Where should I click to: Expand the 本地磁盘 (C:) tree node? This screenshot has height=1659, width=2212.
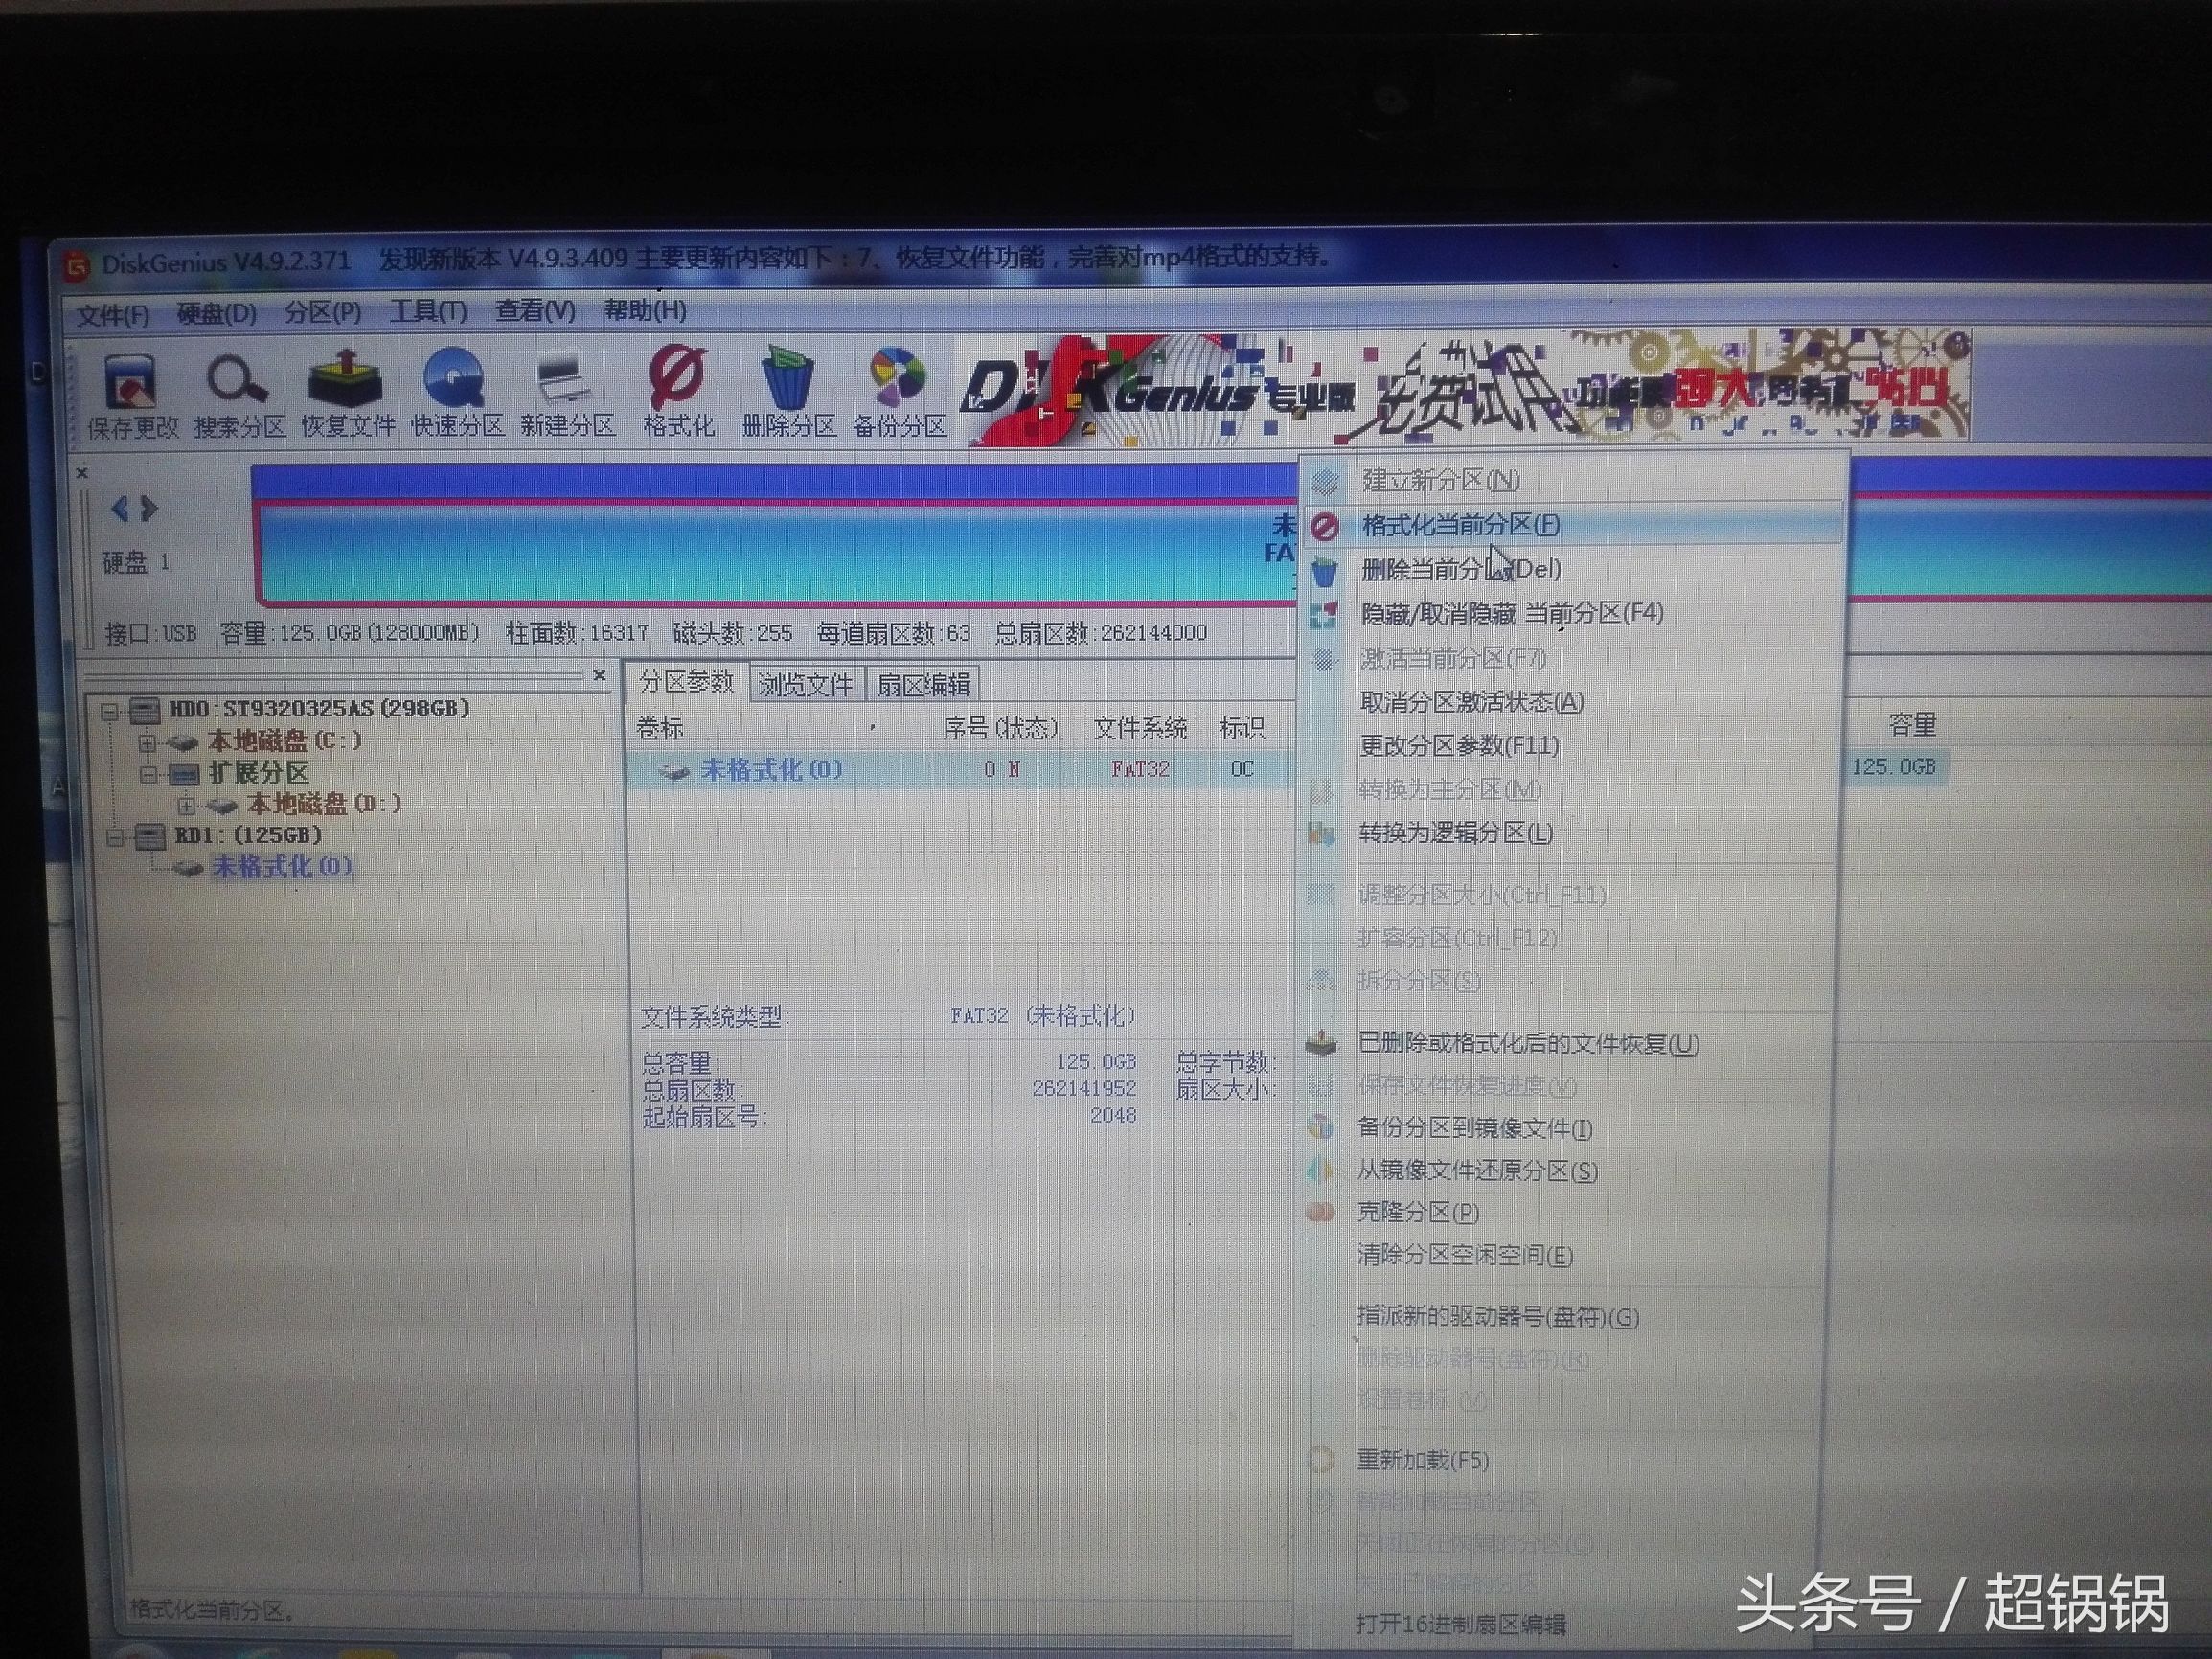pyautogui.click(x=148, y=743)
